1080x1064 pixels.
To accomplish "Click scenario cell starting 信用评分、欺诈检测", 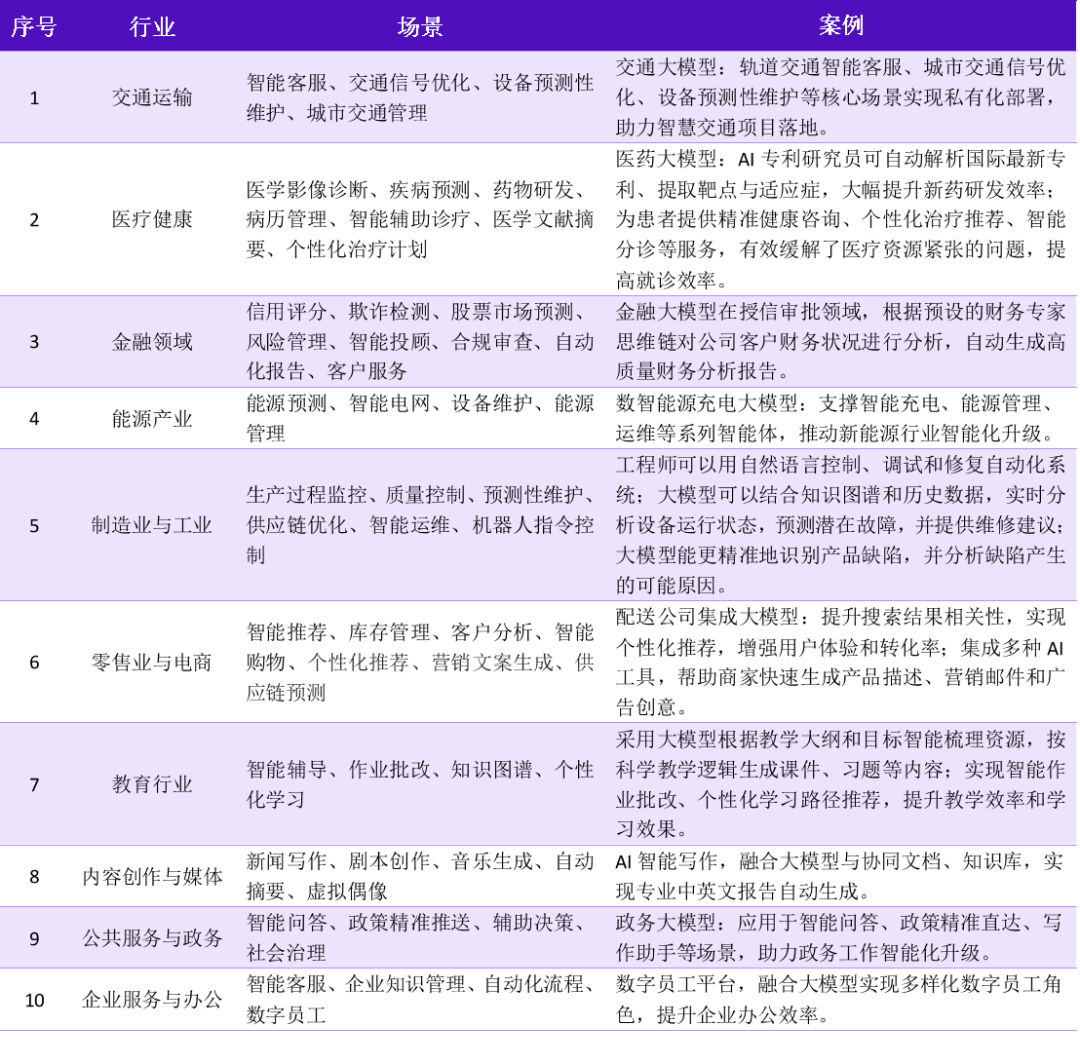I will [x=420, y=342].
